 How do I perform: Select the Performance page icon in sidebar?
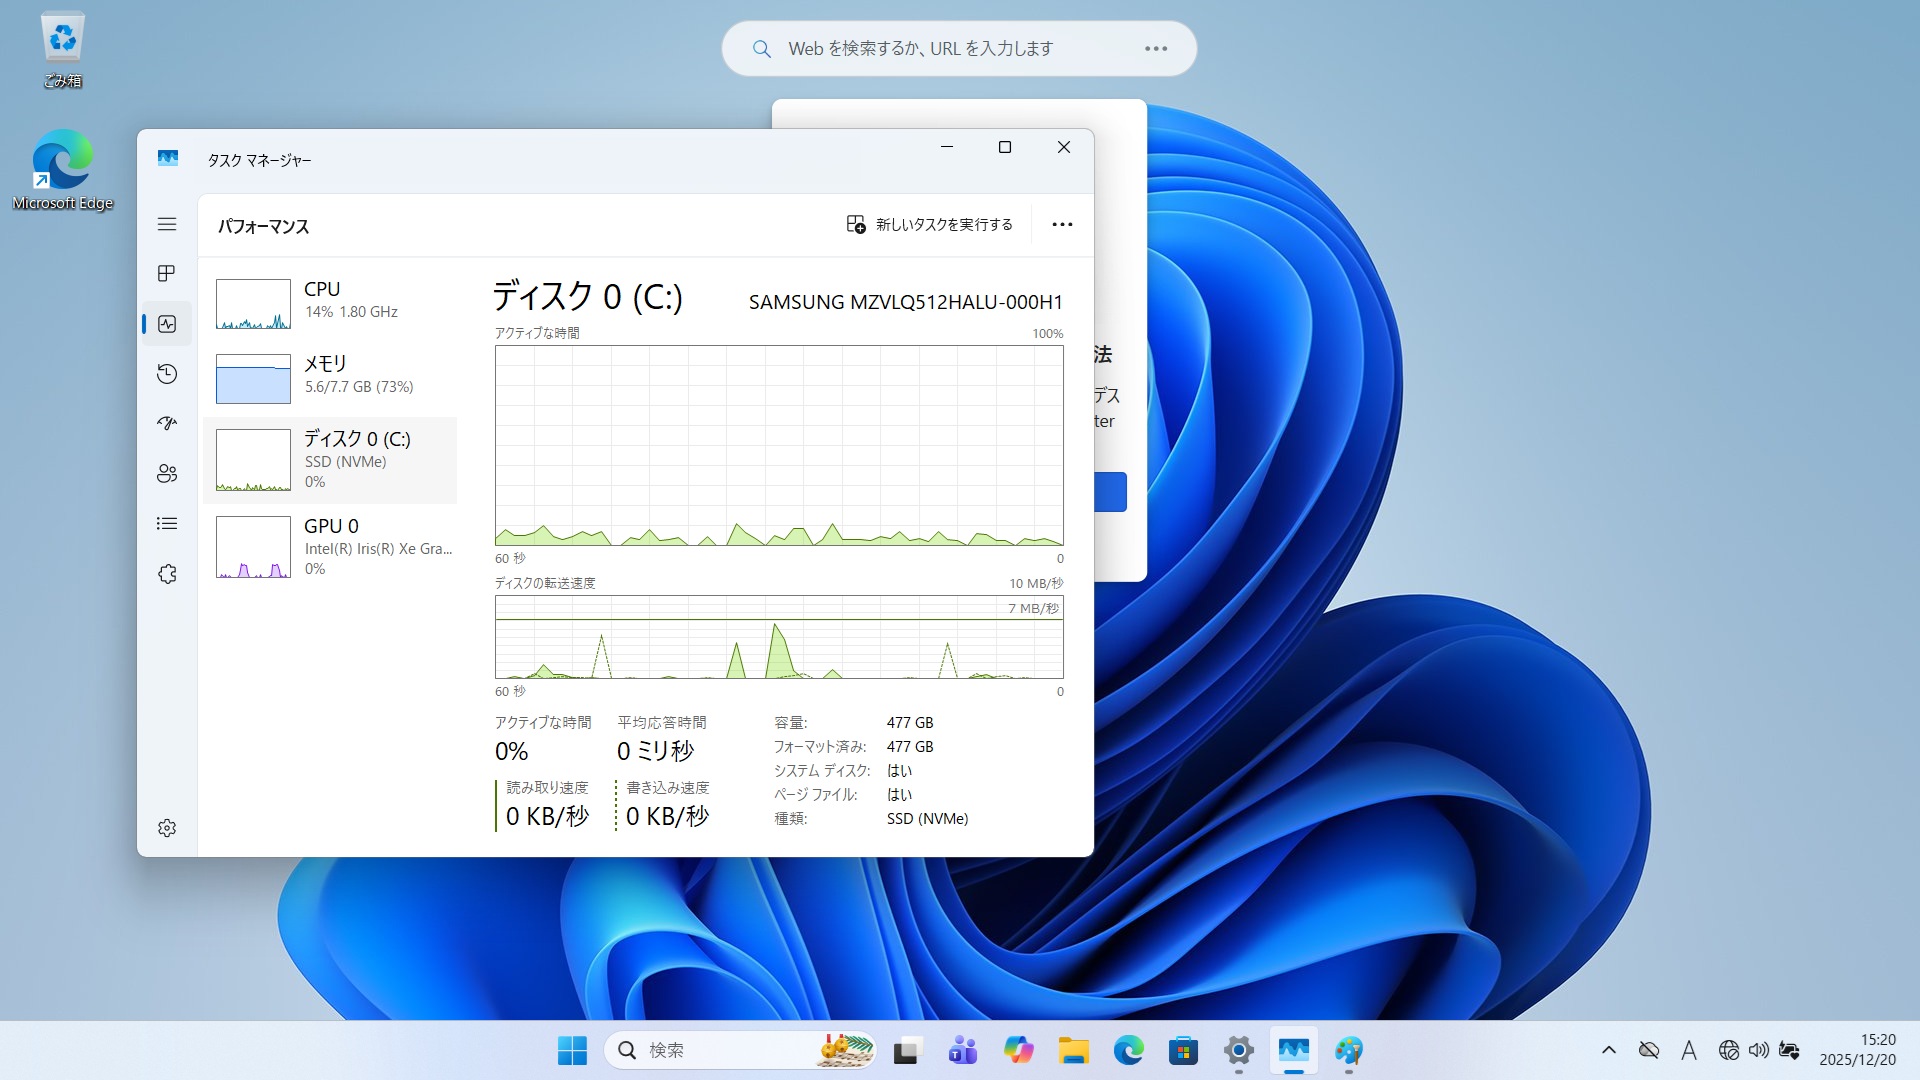[x=167, y=324]
